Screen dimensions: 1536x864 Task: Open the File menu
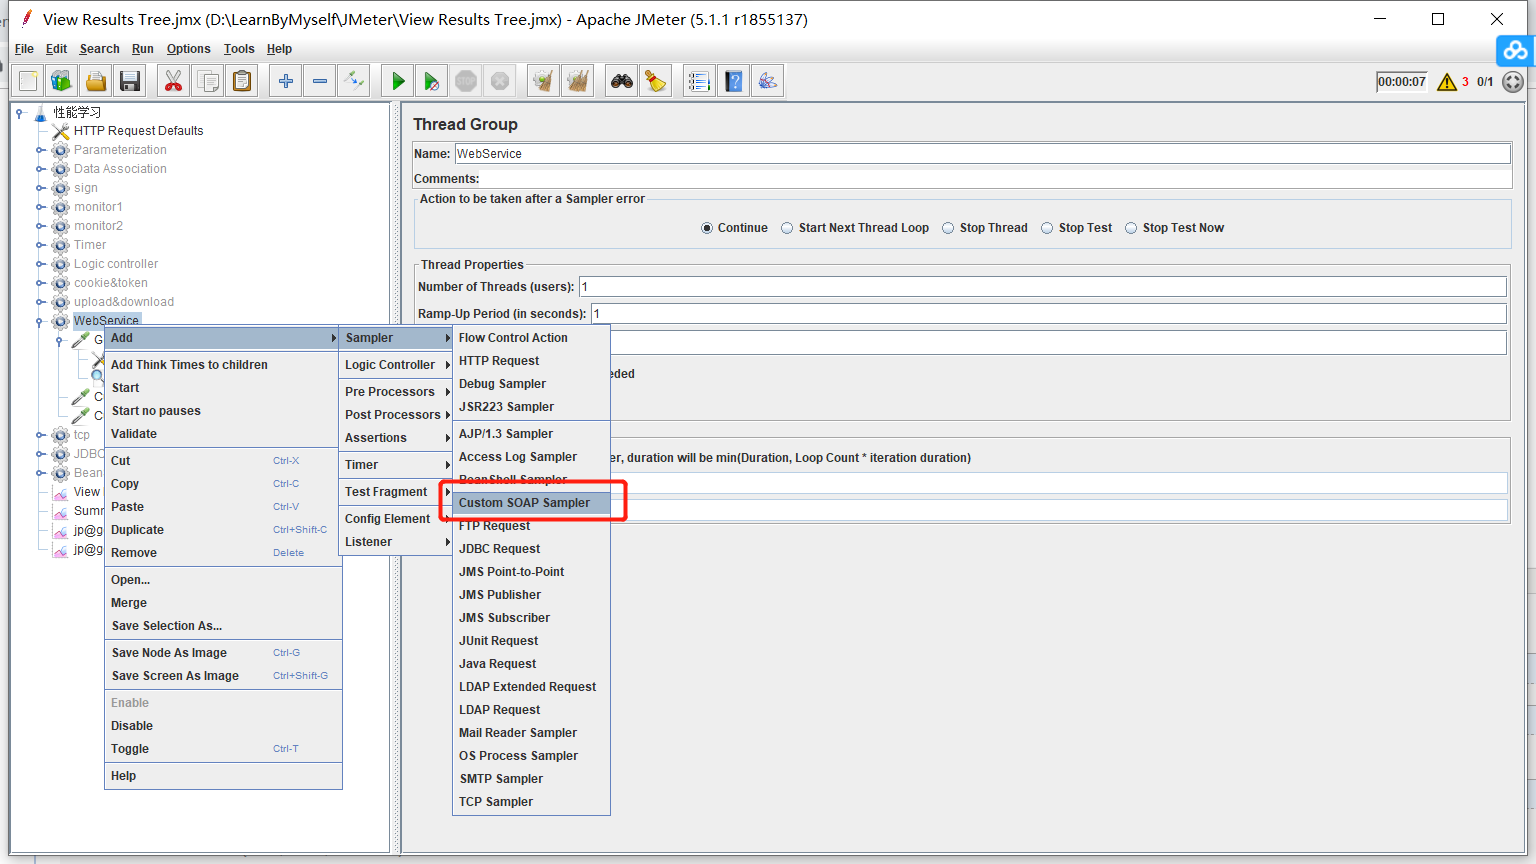click(24, 49)
